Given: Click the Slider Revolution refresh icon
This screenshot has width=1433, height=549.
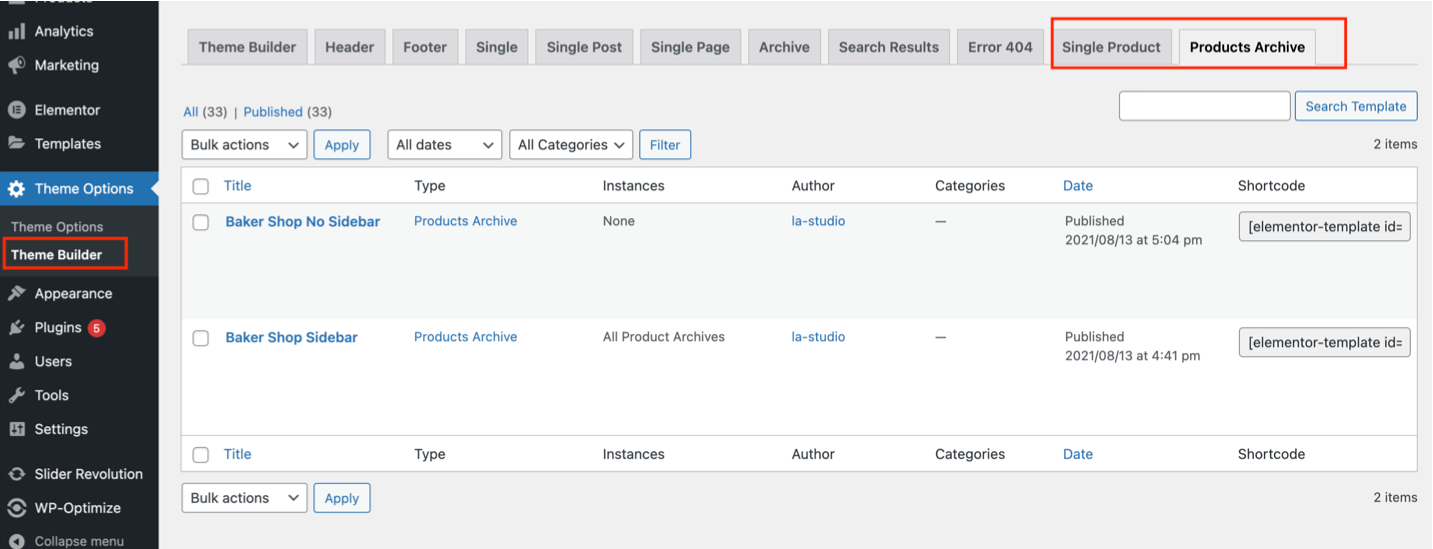Looking at the screenshot, I should (17, 474).
